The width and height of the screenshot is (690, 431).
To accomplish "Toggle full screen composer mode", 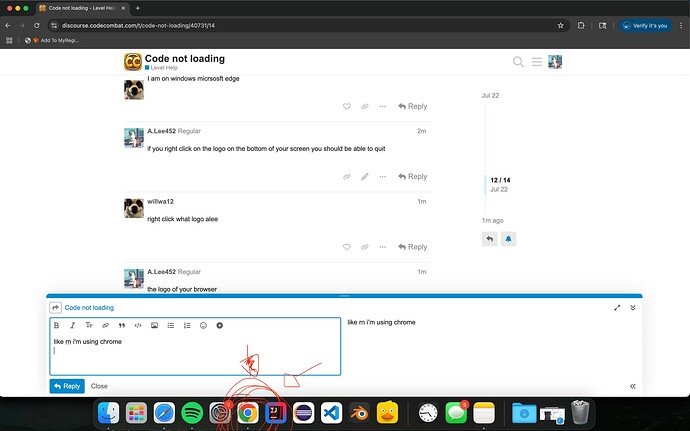I will (617, 308).
